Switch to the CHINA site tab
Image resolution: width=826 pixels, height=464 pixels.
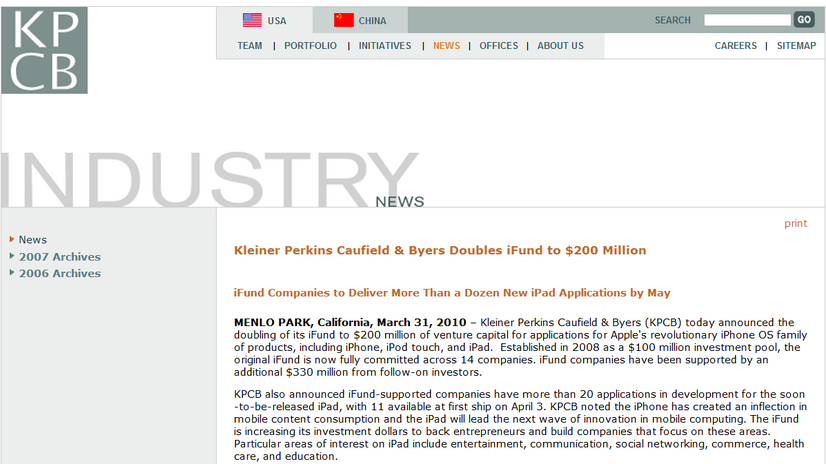360,21
